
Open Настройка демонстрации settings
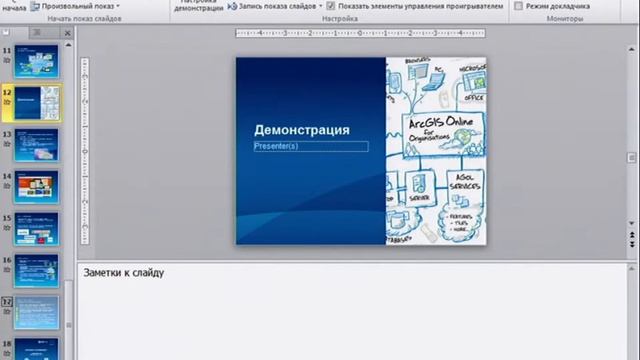pyautogui.click(x=199, y=6)
